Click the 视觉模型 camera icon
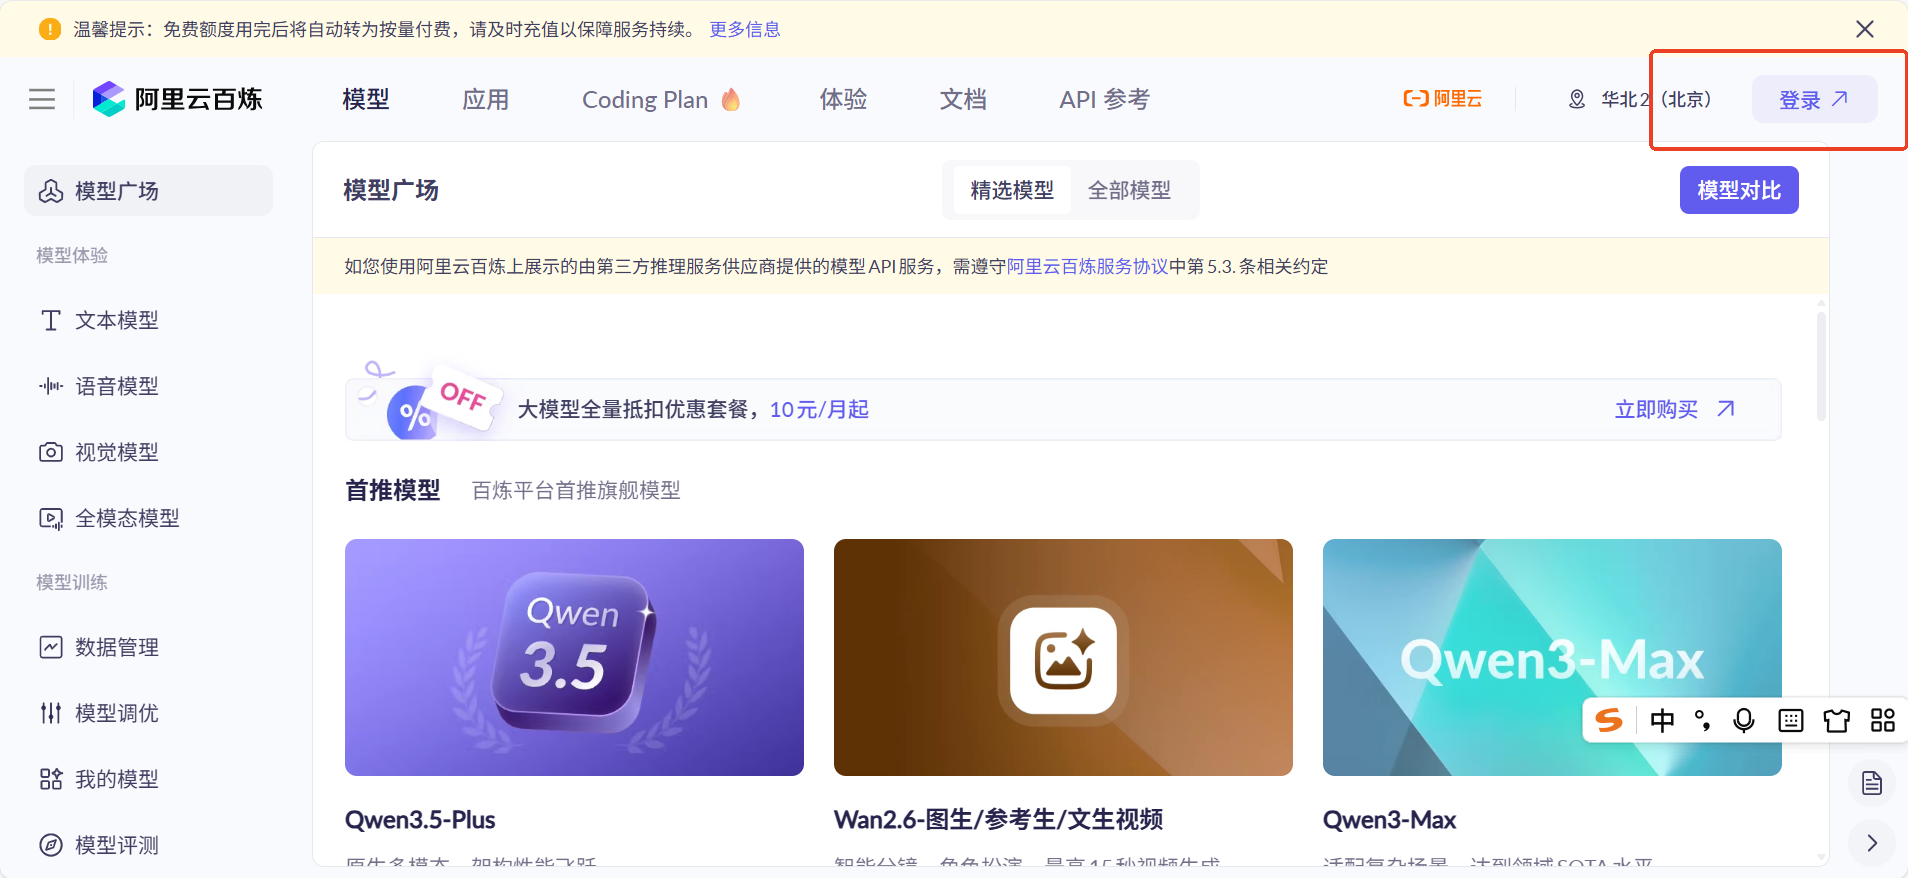Viewport: 1908px width, 878px height. coord(51,452)
